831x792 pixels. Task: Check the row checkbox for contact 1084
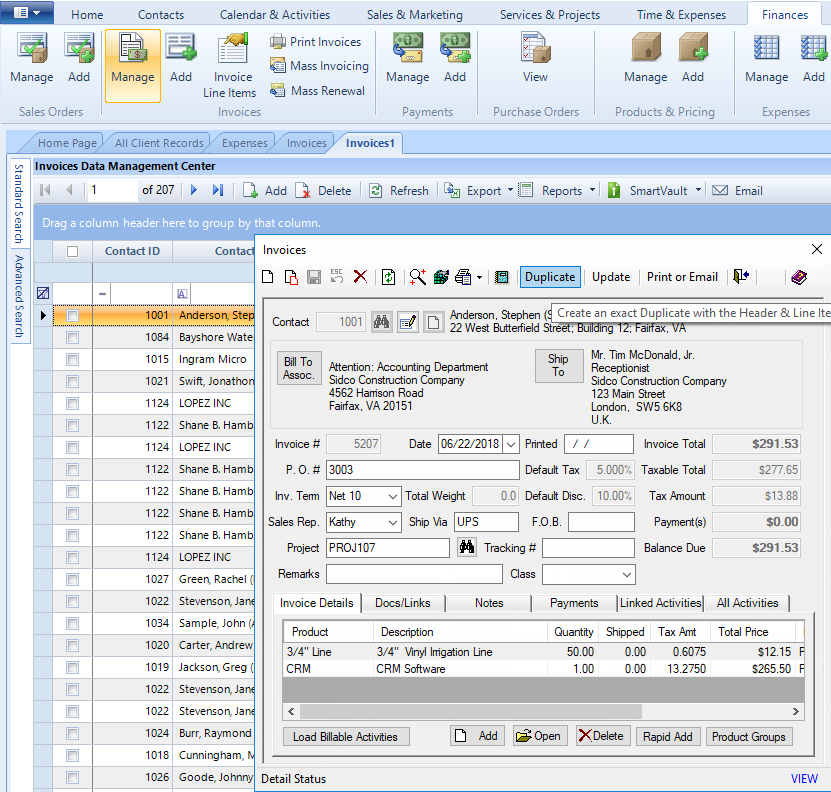(x=73, y=337)
